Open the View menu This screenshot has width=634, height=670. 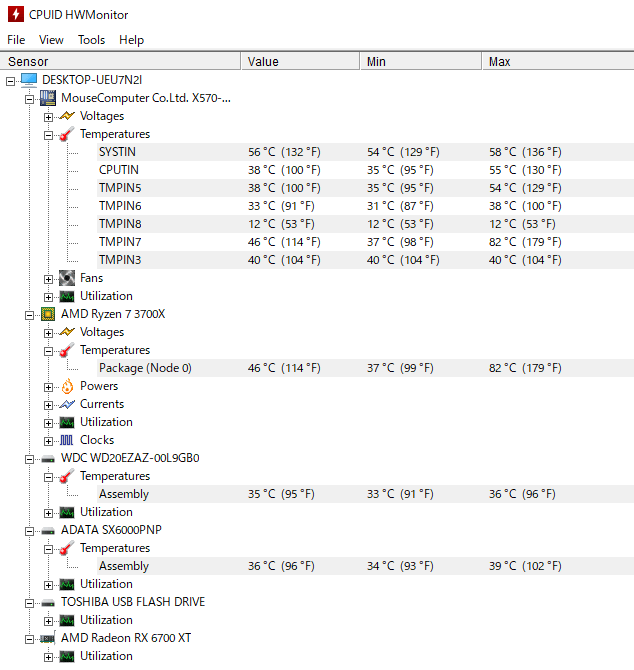coord(51,40)
